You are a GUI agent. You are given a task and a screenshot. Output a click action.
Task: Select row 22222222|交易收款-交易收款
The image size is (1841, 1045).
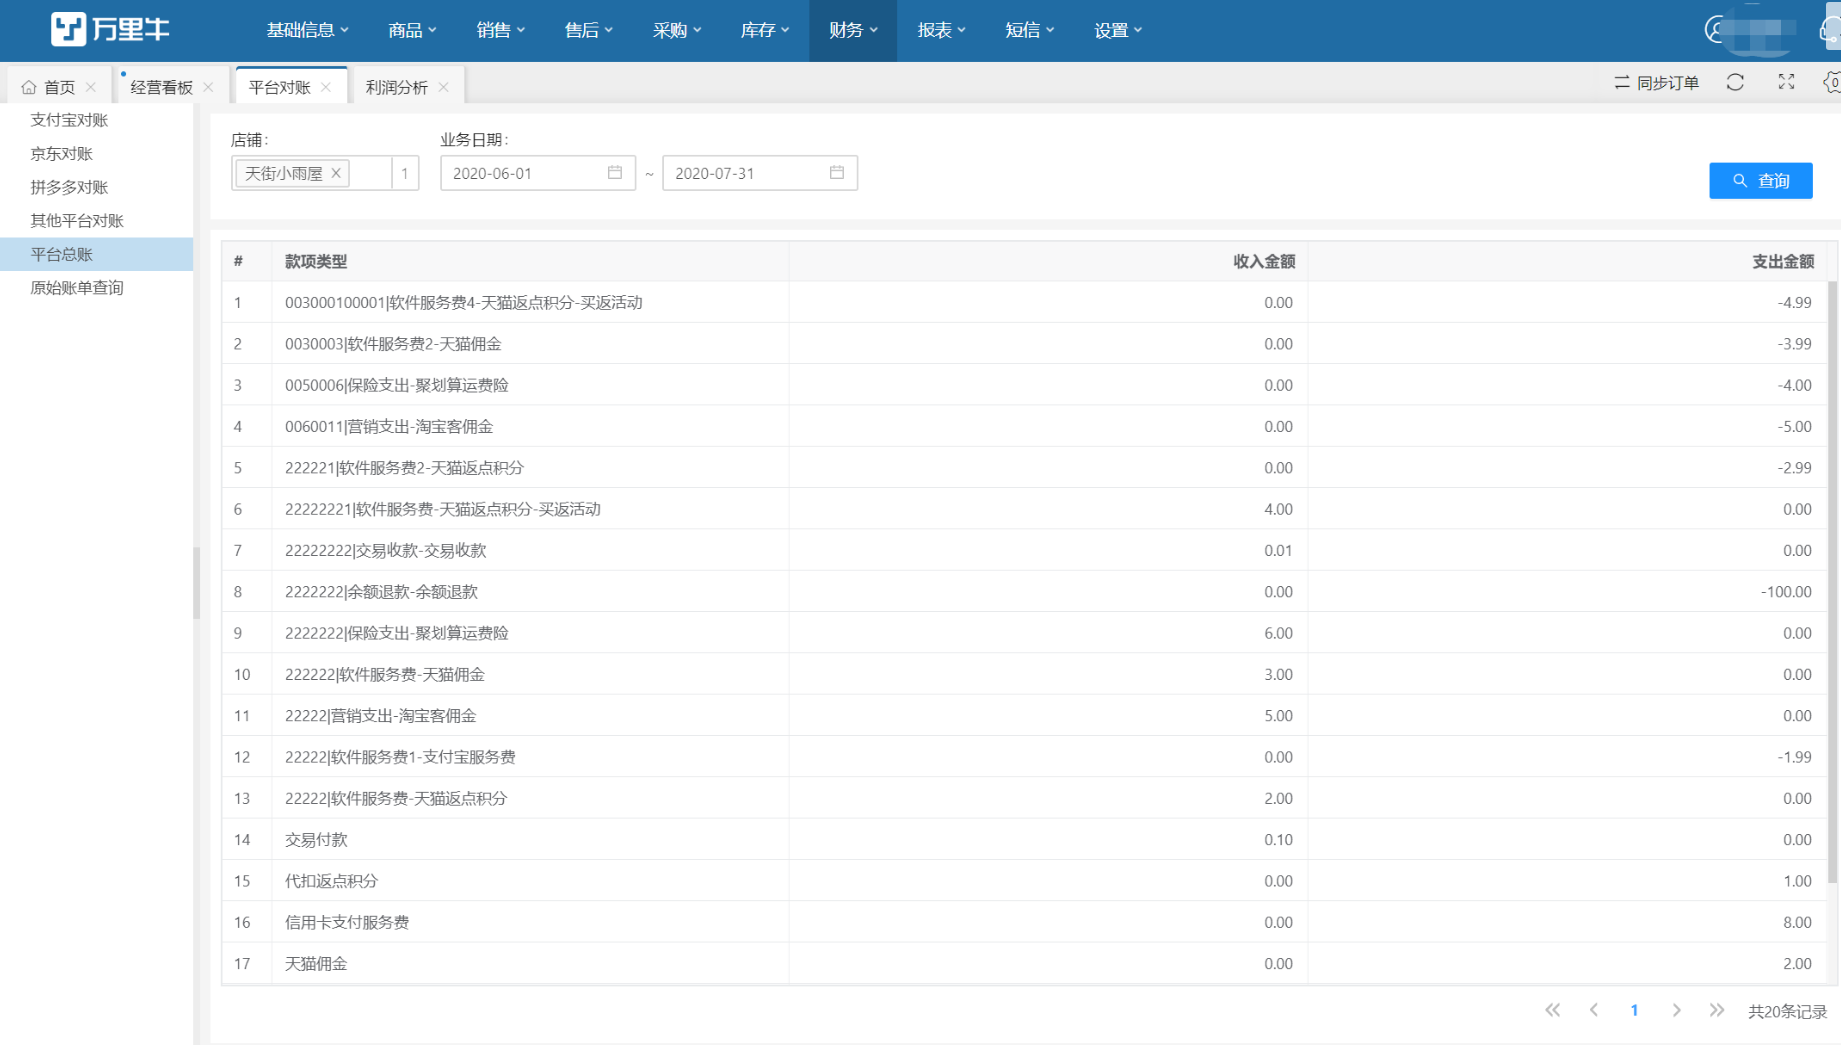(x=1025, y=550)
